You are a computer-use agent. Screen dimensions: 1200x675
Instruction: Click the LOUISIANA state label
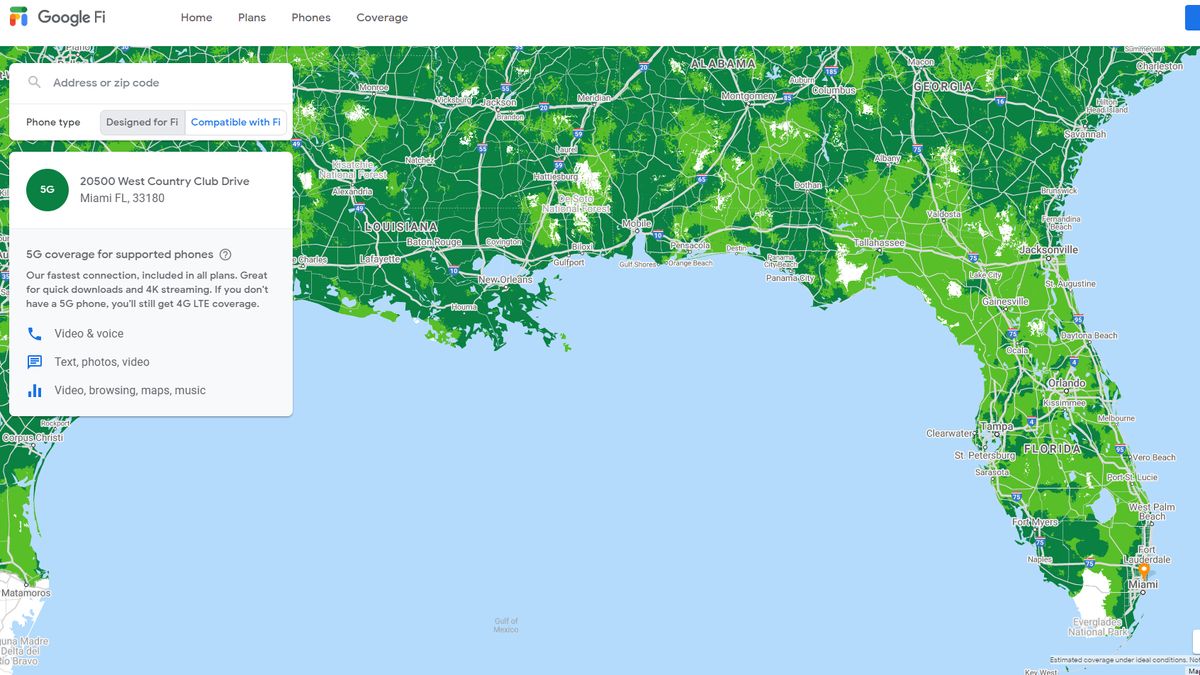pyautogui.click(x=401, y=227)
